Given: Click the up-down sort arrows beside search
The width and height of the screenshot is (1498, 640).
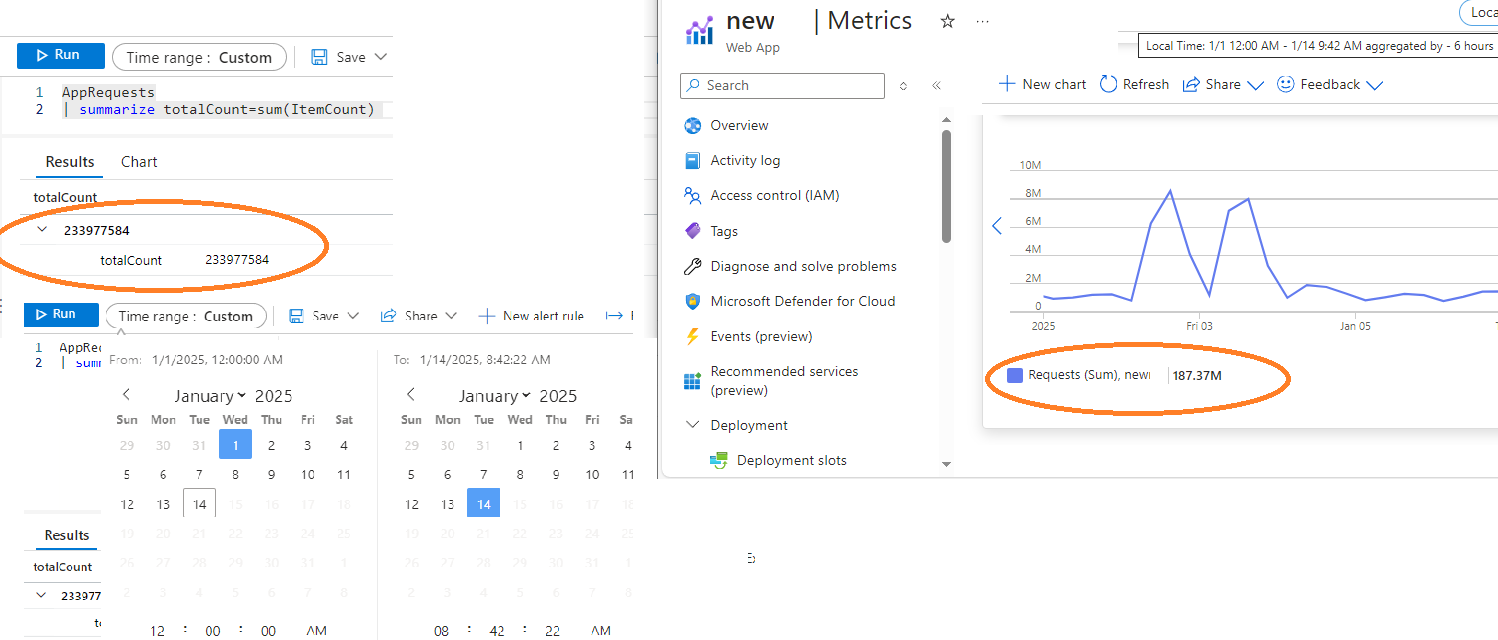Looking at the screenshot, I should point(903,86).
